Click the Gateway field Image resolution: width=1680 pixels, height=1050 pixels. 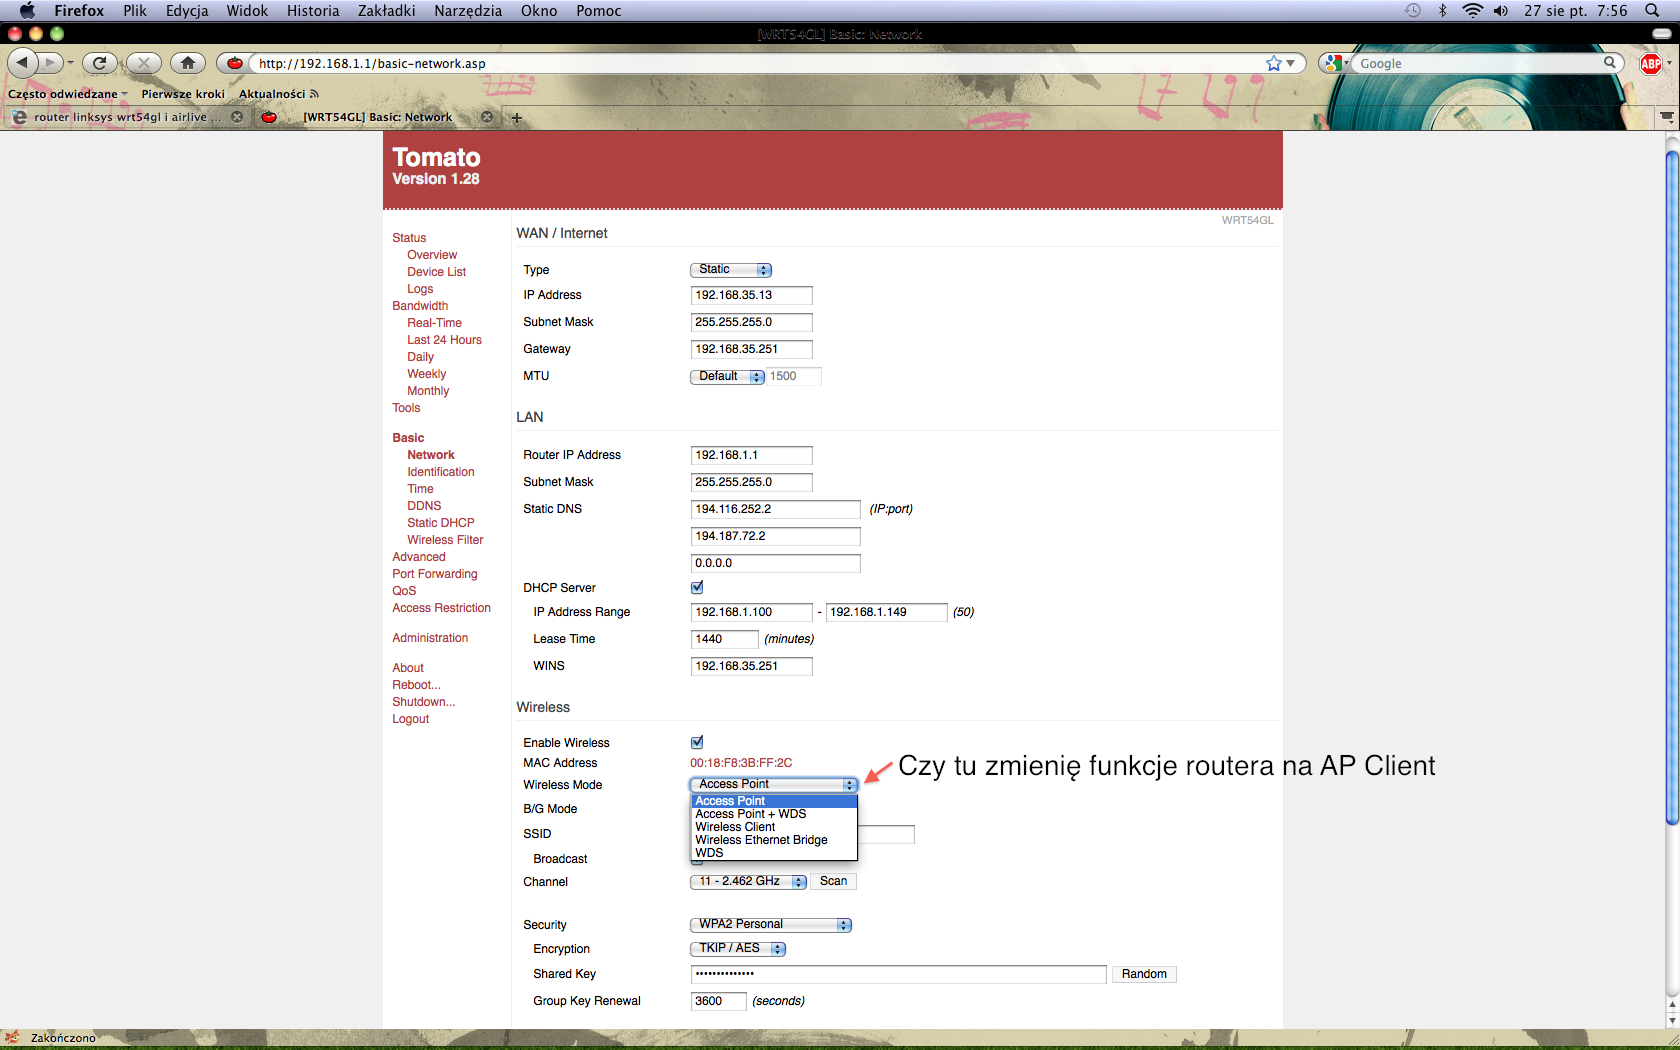click(x=751, y=349)
